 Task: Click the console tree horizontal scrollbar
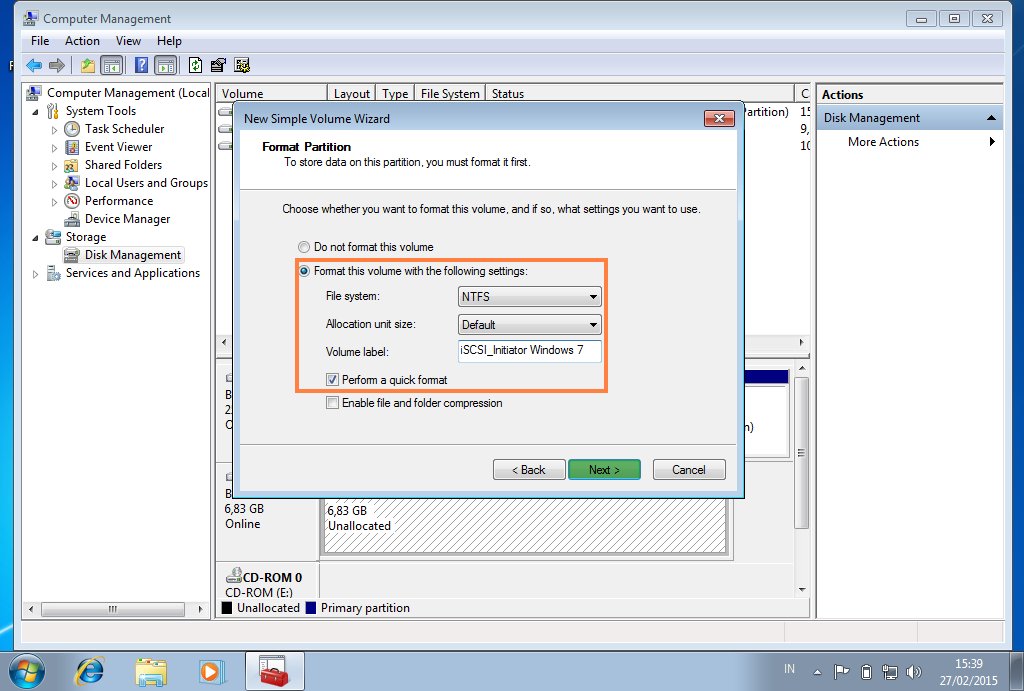click(114, 609)
